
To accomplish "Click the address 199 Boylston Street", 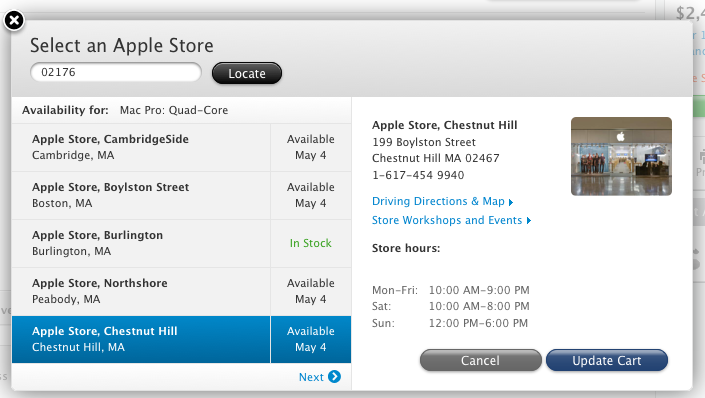I will [424, 142].
